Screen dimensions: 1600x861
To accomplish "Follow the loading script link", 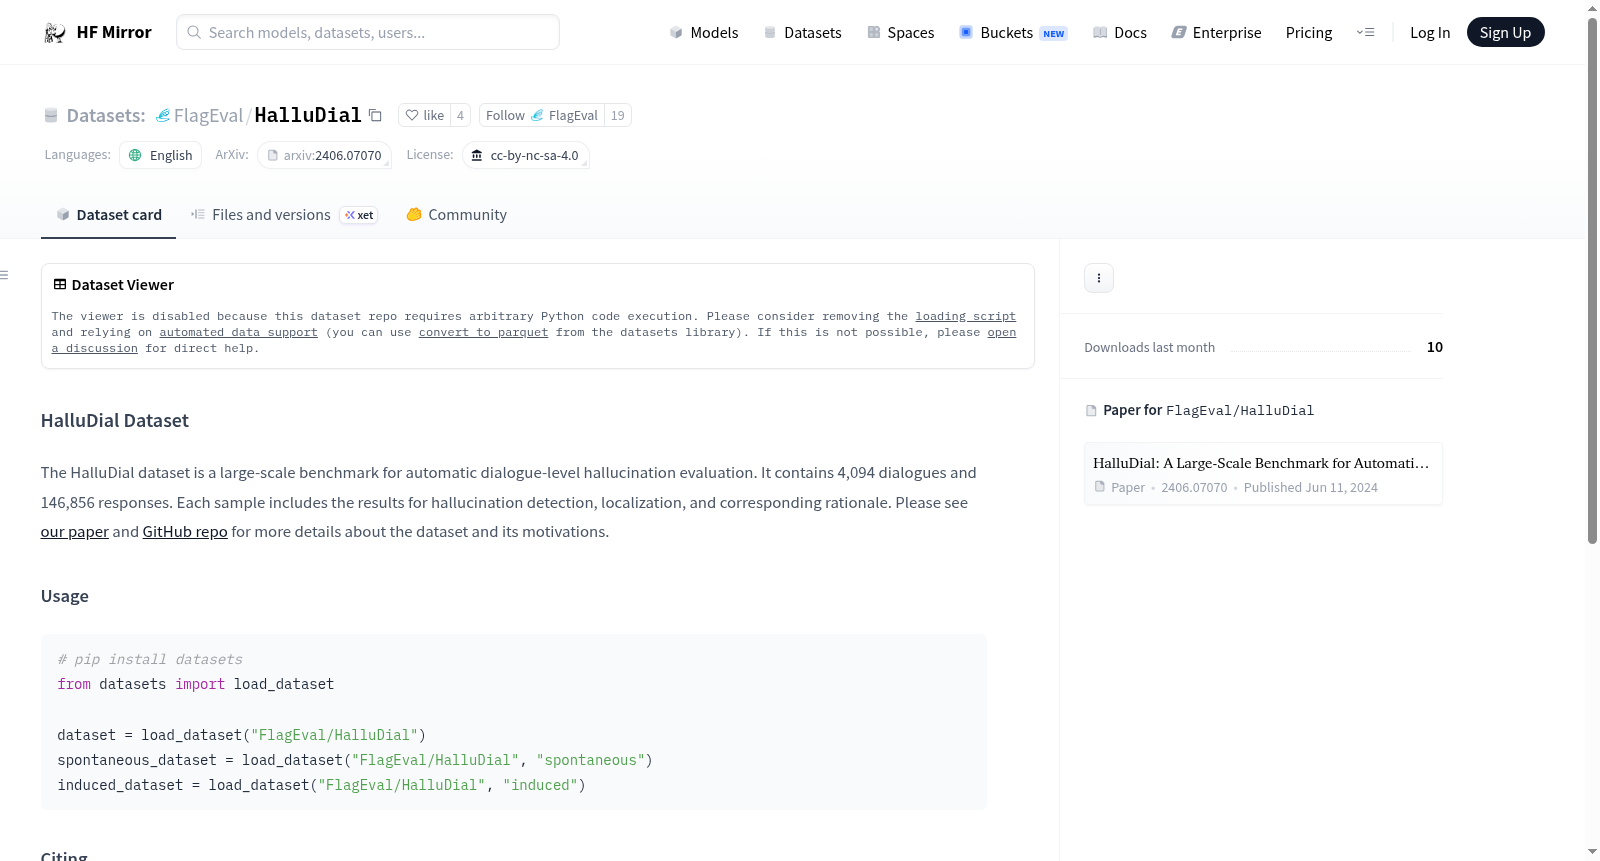I will point(965,316).
